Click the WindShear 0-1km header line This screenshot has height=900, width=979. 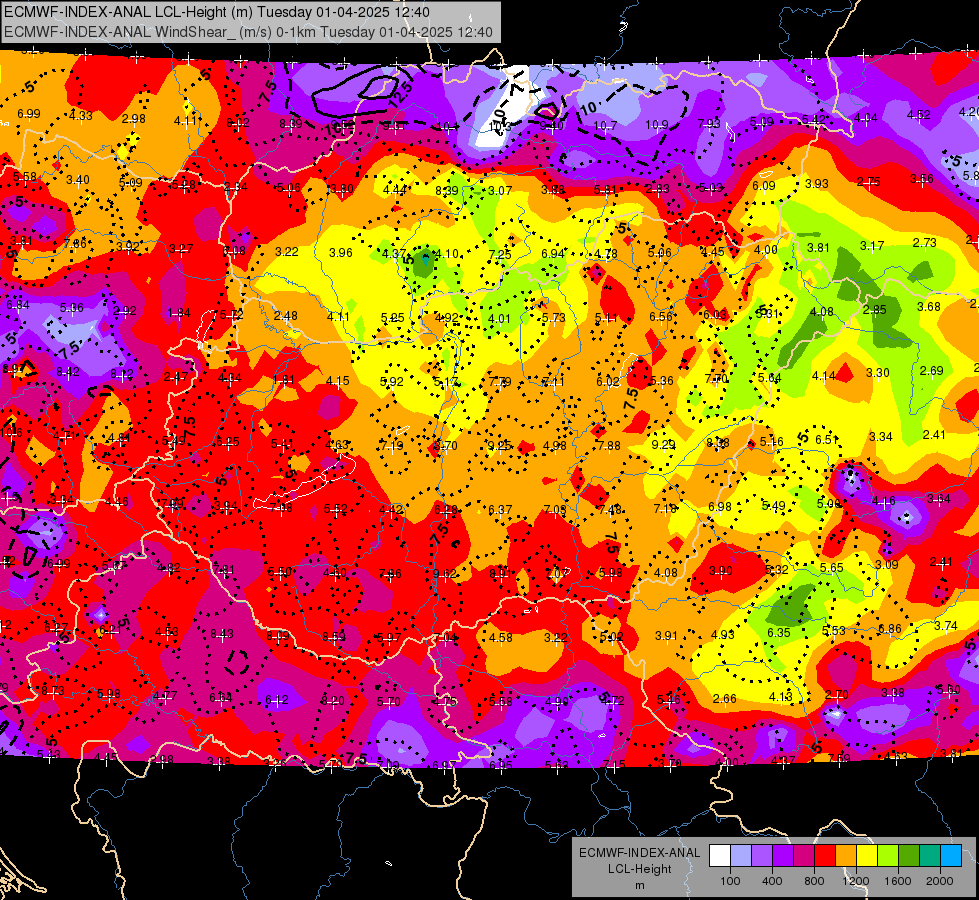tap(248, 32)
